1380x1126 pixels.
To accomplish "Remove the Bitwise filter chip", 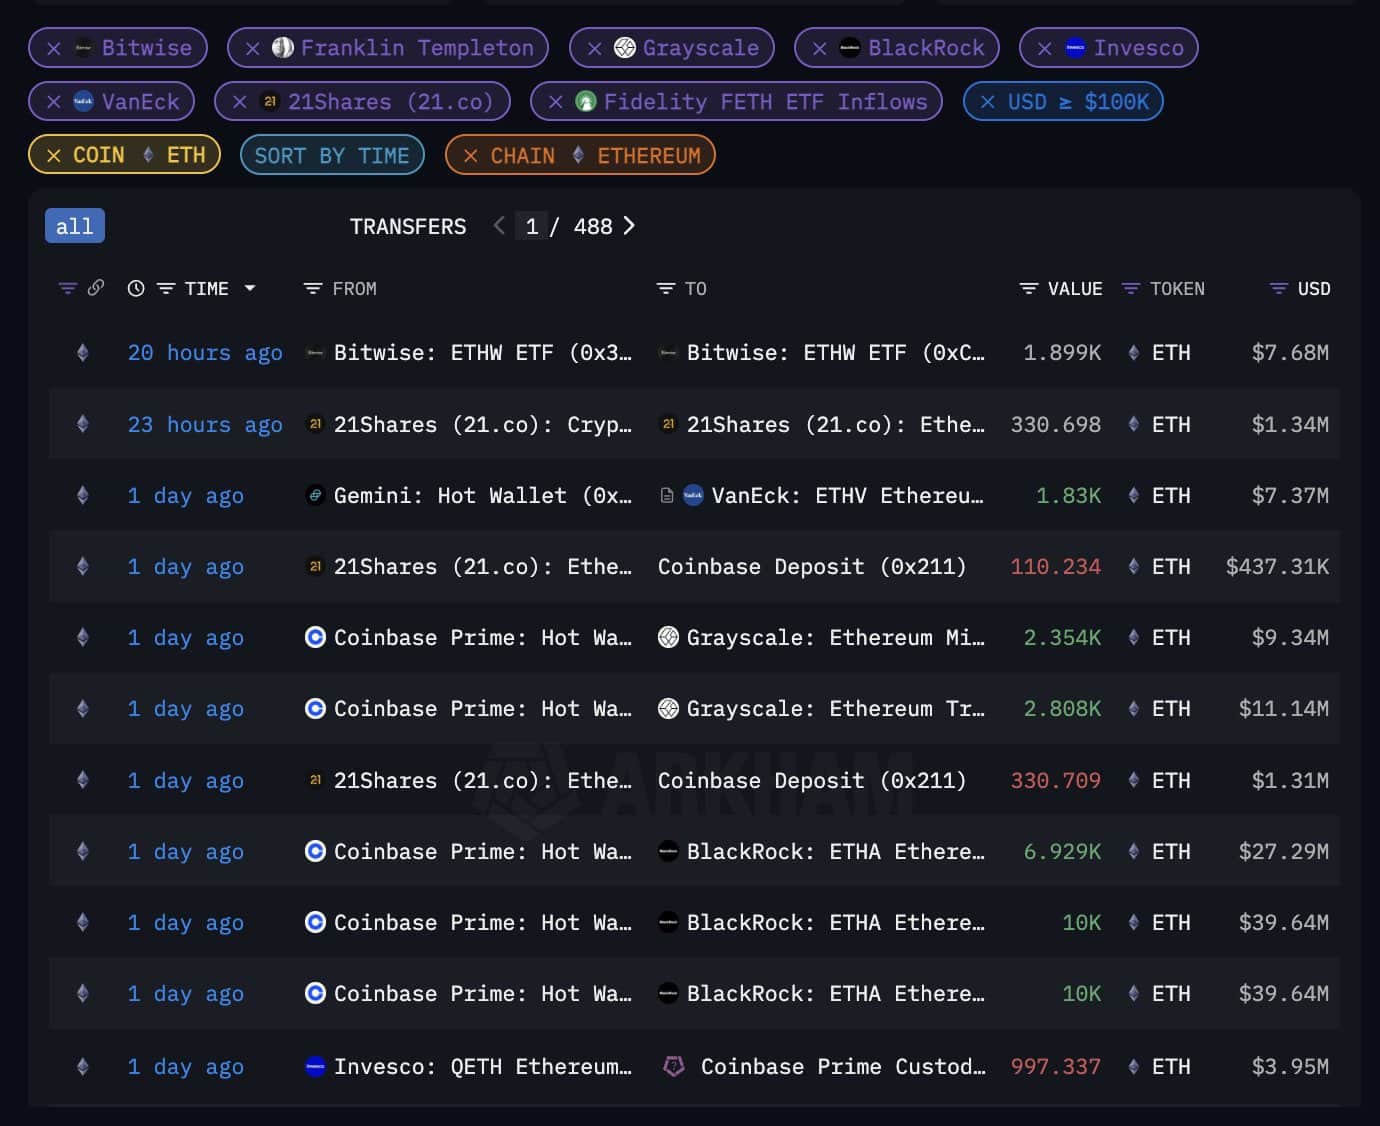I will pyautogui.click(x=54, y=48).
